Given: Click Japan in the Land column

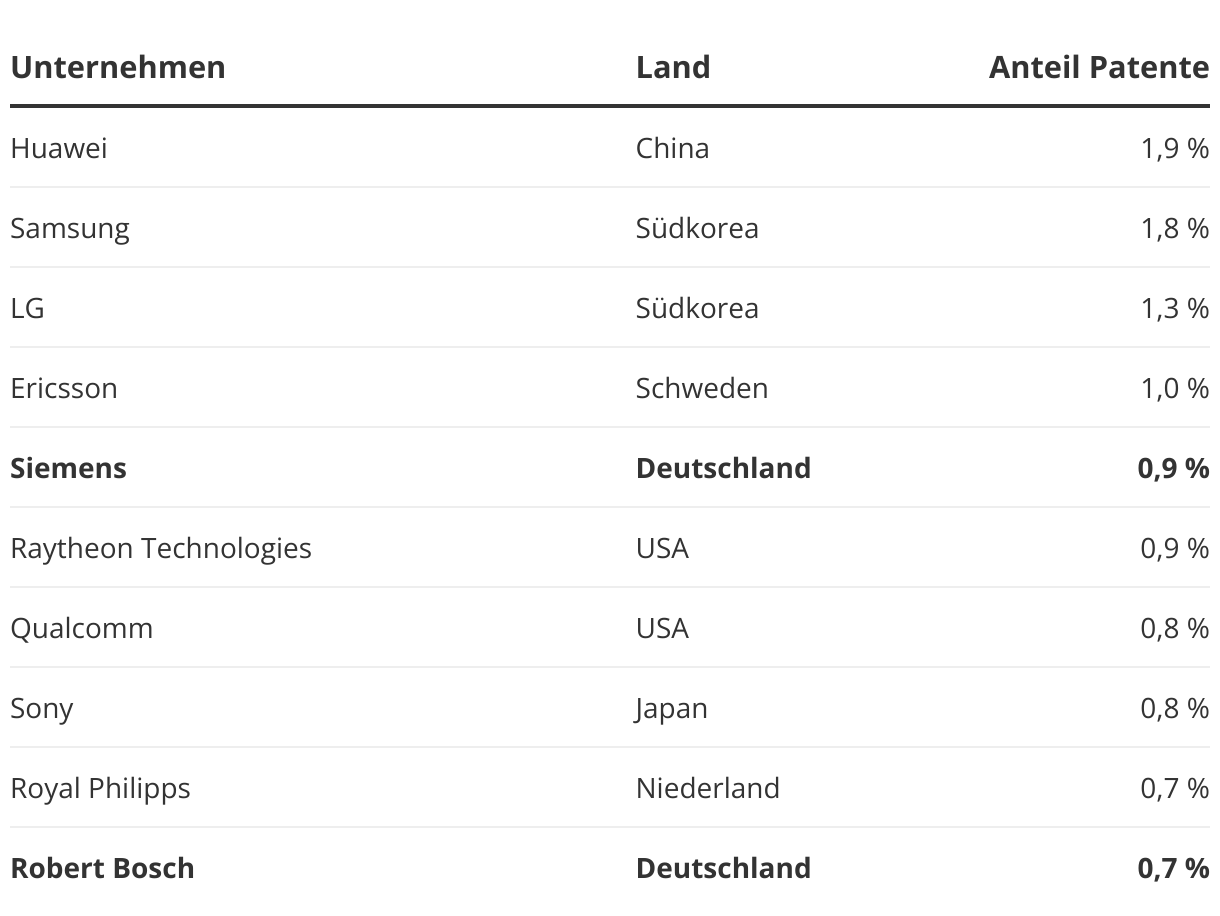Looking at the screenshot, I should coord(672,709).
